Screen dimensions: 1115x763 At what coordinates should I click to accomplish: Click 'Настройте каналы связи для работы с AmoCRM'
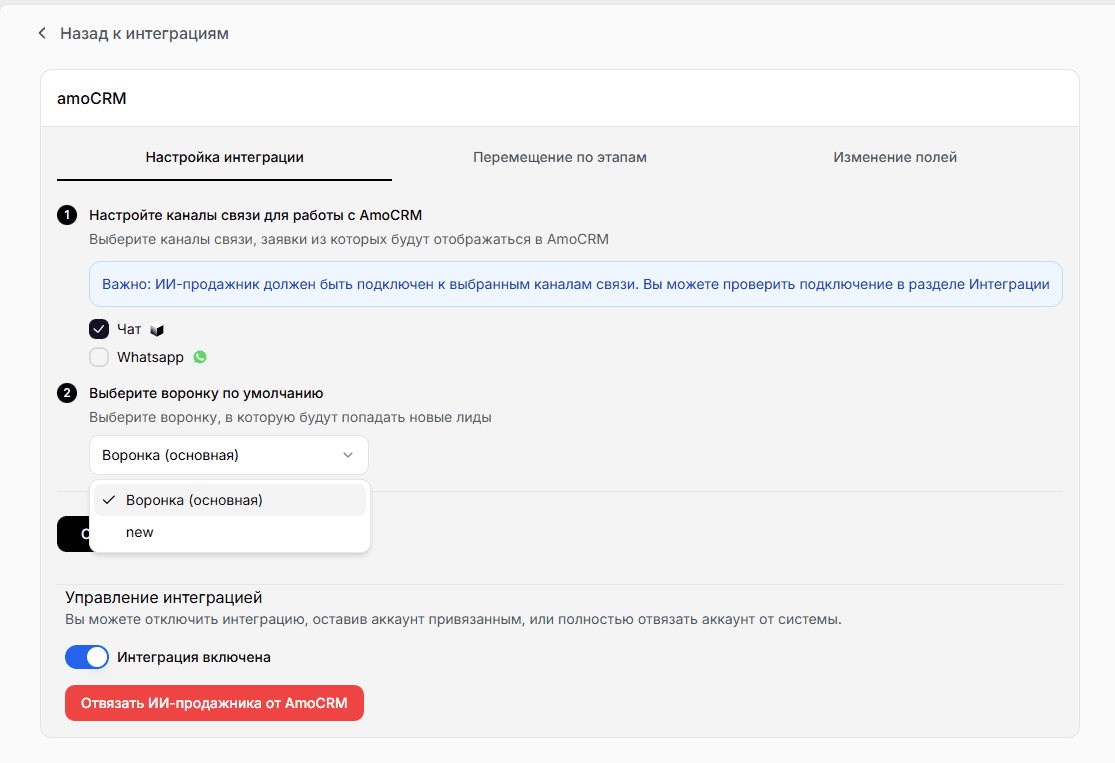[x=255, y=215]
